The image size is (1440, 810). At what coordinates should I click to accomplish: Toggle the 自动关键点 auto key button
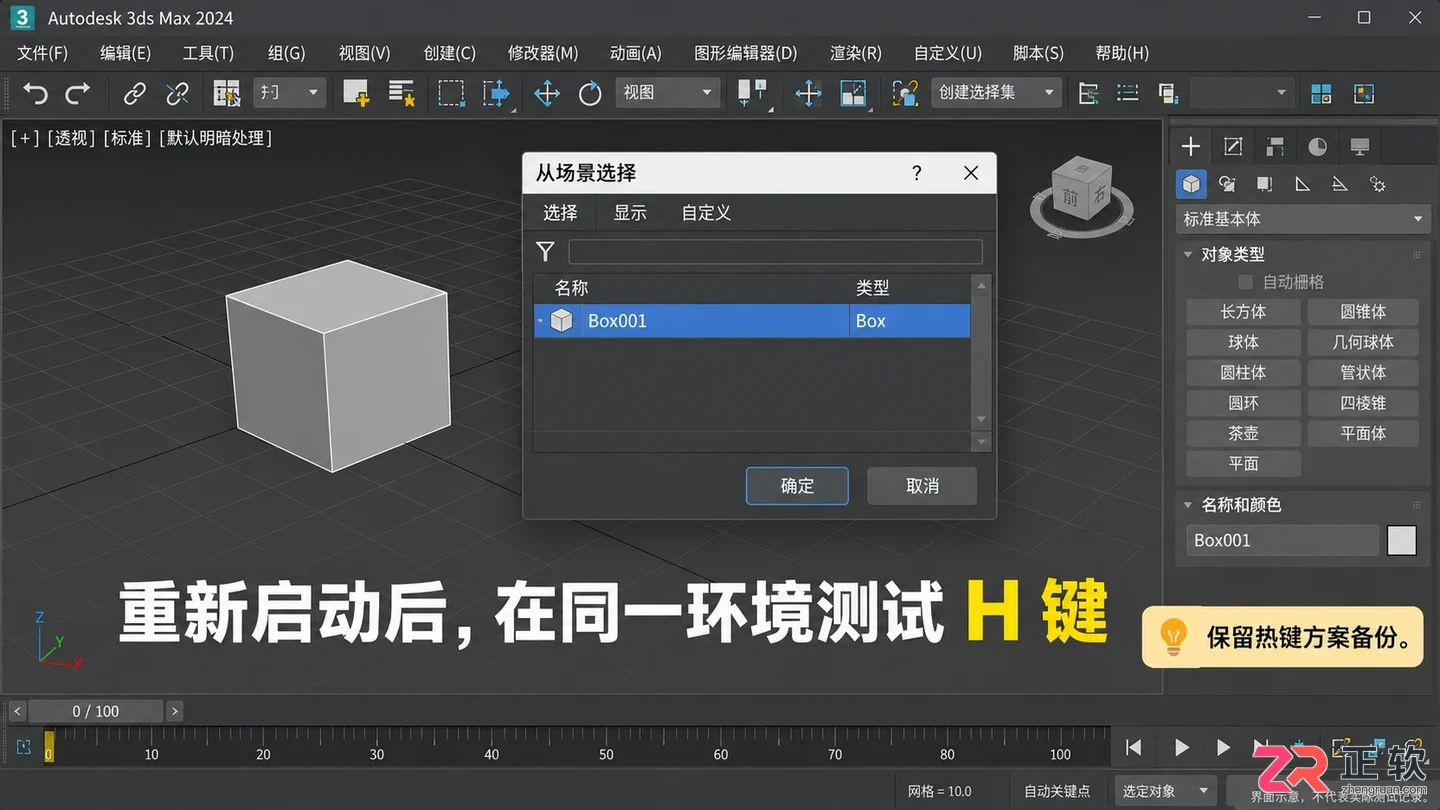(1057, 791)
